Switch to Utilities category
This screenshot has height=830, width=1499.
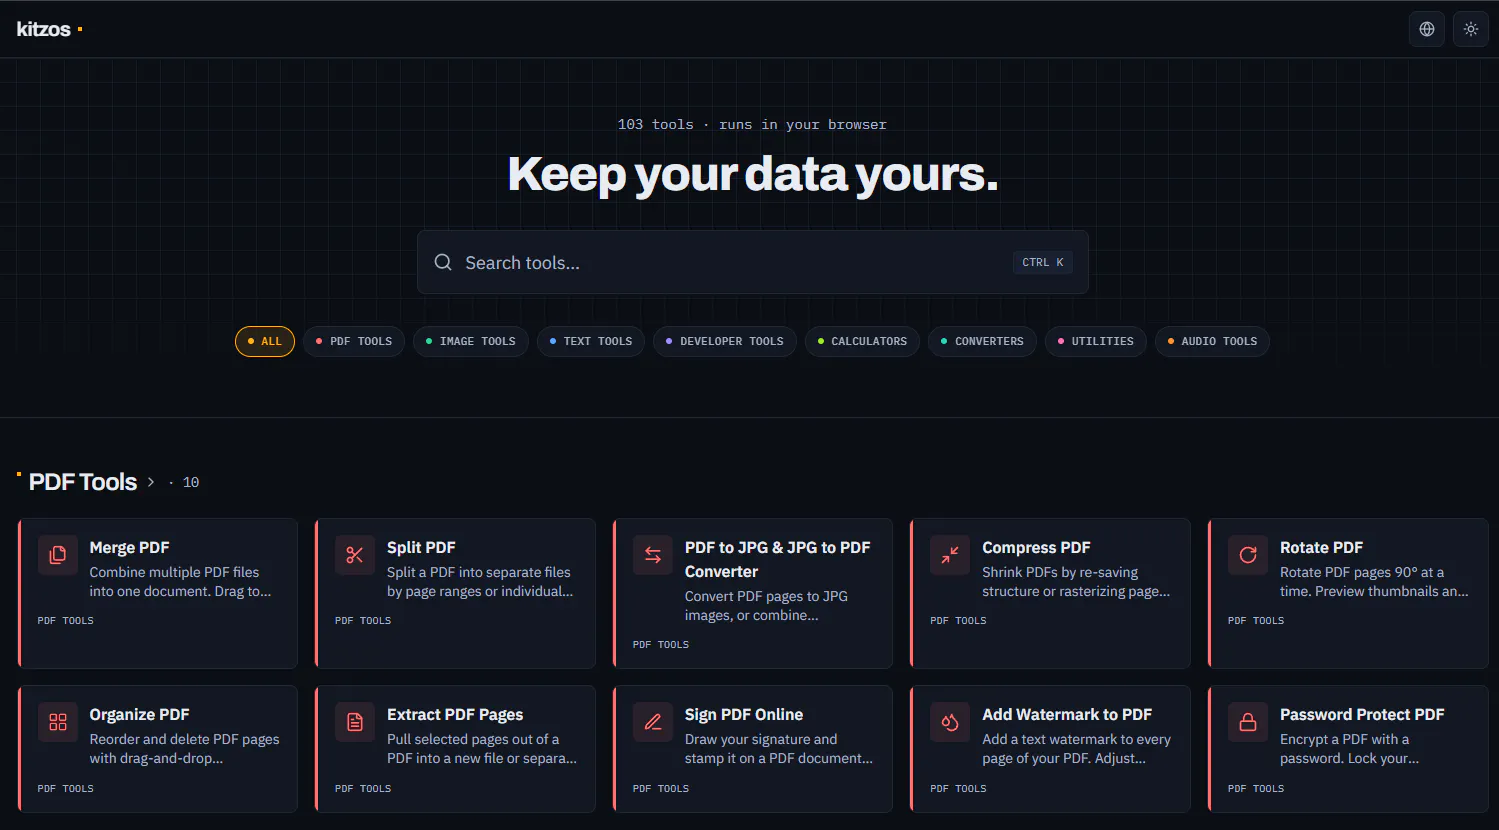(1096, 341)
